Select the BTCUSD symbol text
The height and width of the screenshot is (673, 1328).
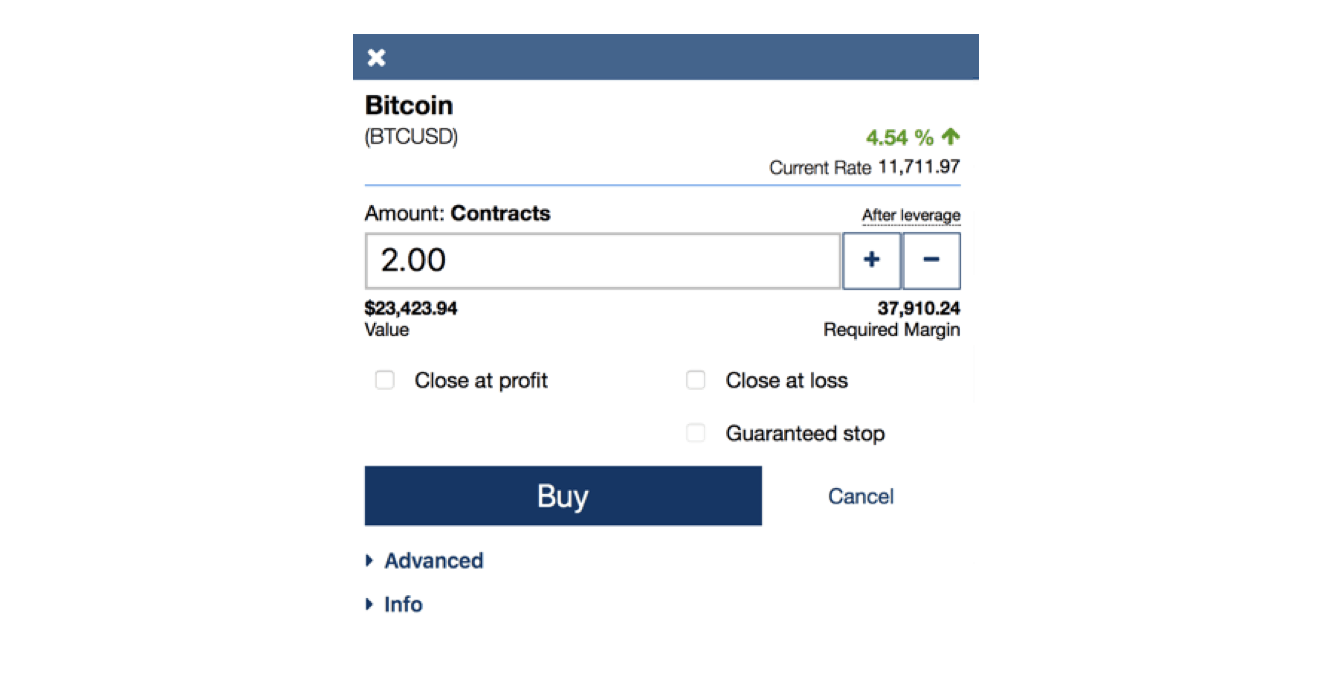pyautogui.click(x=411, y=137)
